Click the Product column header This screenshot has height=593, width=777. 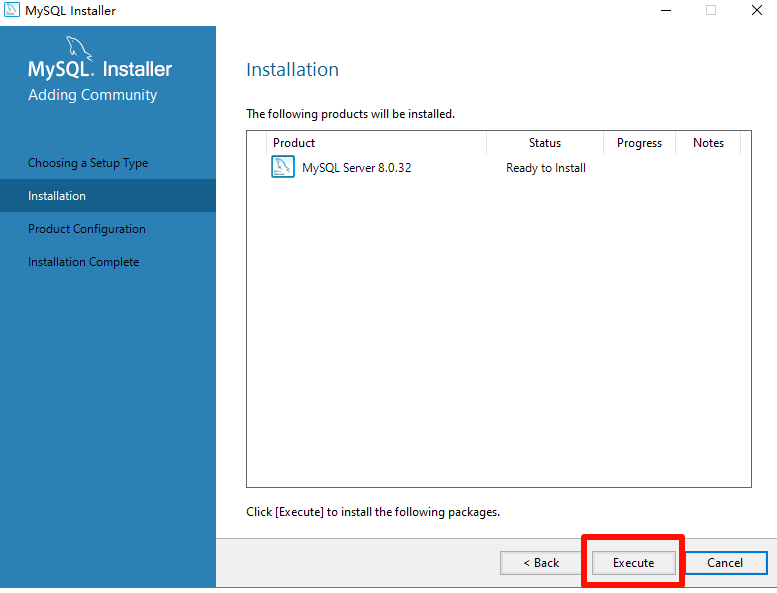377,143
